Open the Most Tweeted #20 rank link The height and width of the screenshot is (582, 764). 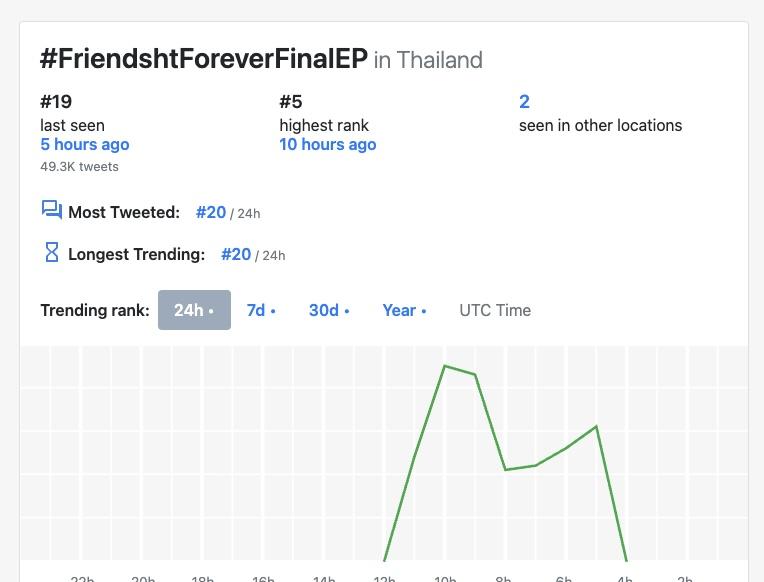click(x=211, y=212)
